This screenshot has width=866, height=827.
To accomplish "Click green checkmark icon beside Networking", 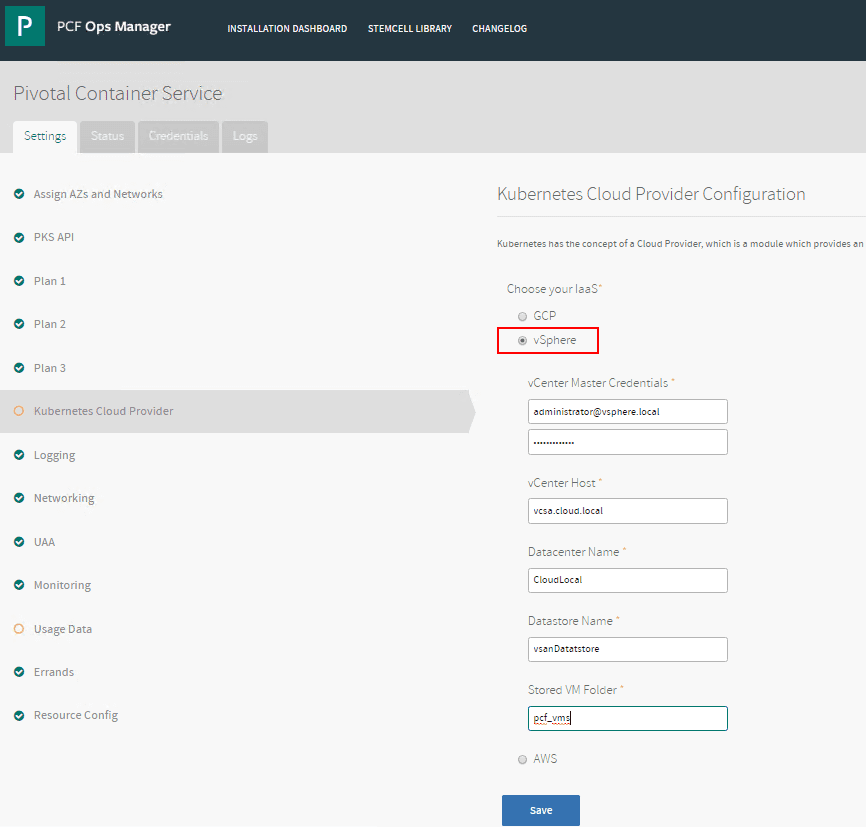I will (x=19, y=498).
